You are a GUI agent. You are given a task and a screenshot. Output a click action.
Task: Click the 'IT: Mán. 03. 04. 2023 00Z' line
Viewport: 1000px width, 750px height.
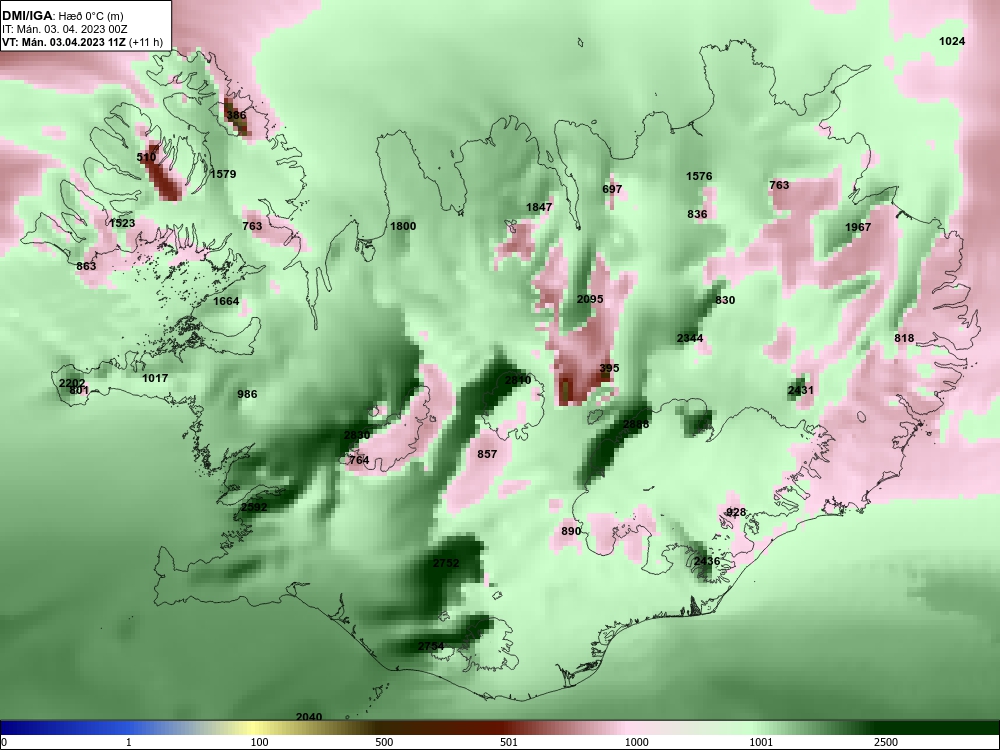64,29
